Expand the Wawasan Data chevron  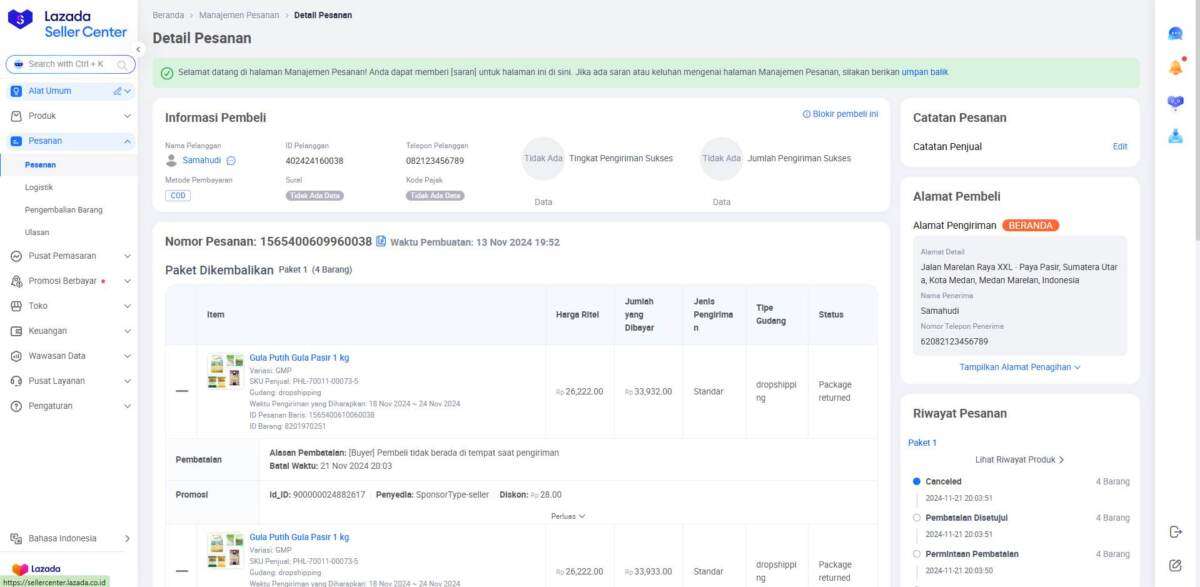pyautogui.click(x=127, y=356)
